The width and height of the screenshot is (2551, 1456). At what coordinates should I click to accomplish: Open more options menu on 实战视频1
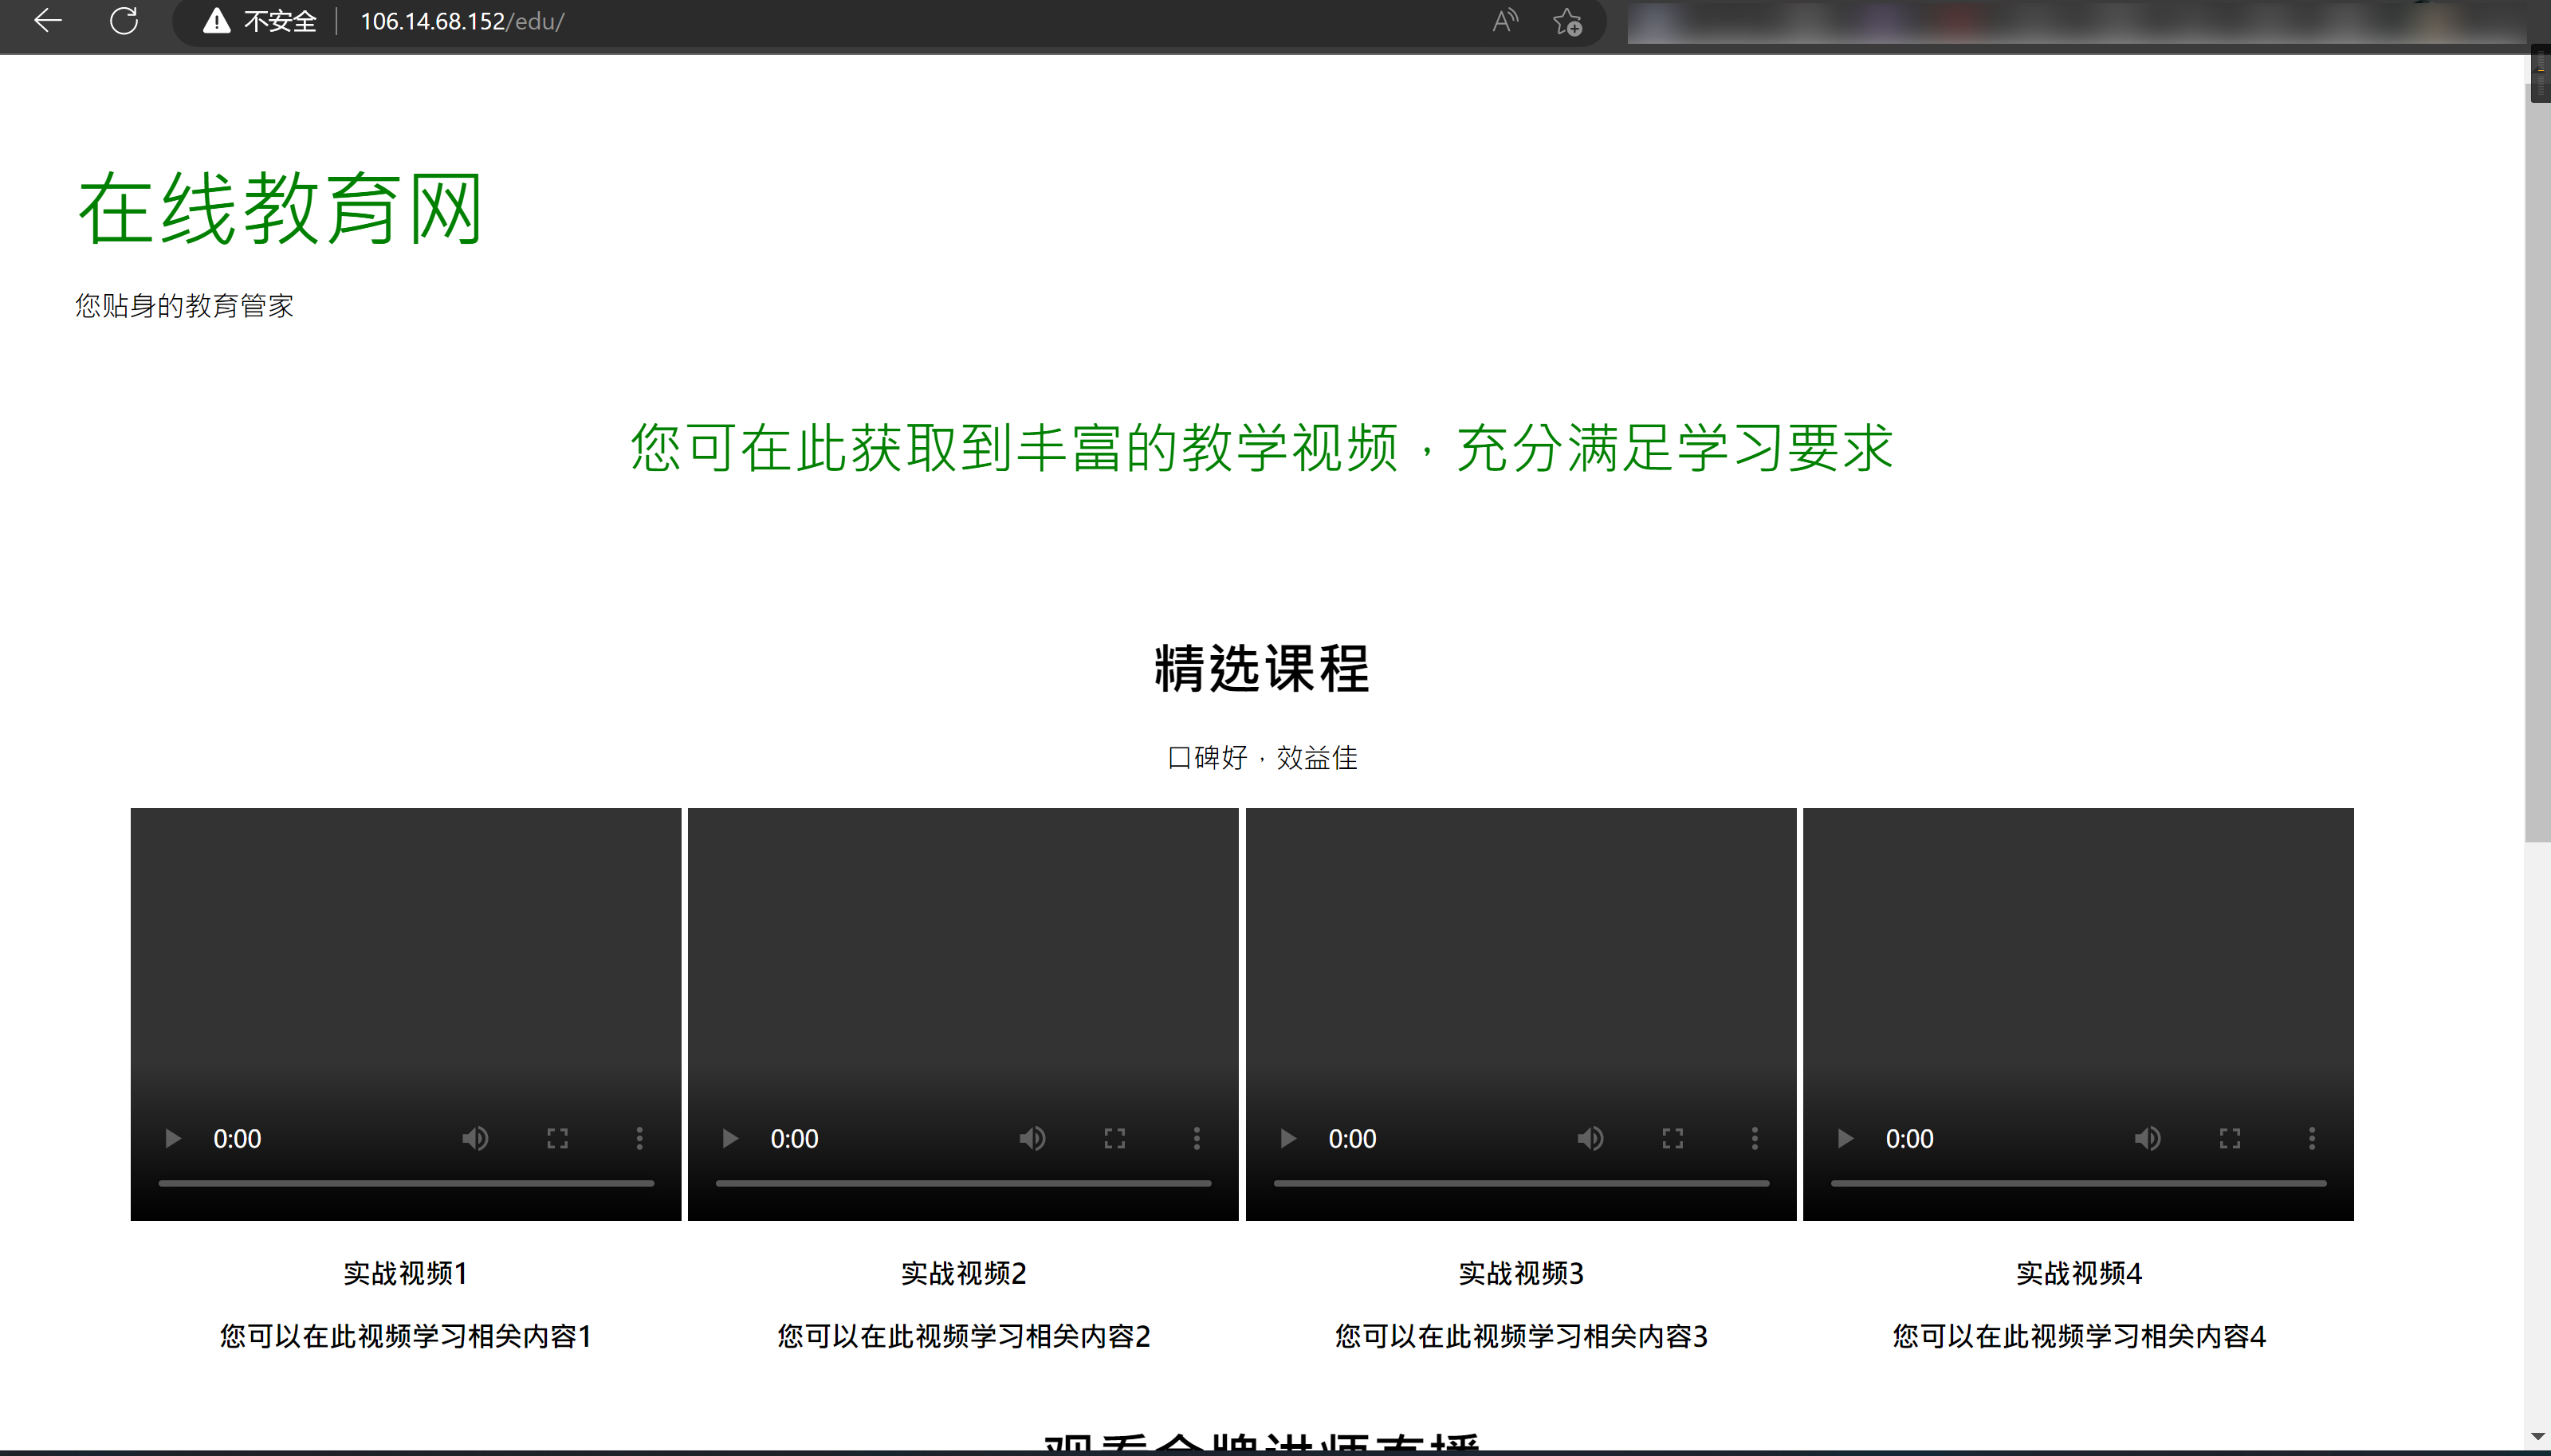tap(638, 1138)
